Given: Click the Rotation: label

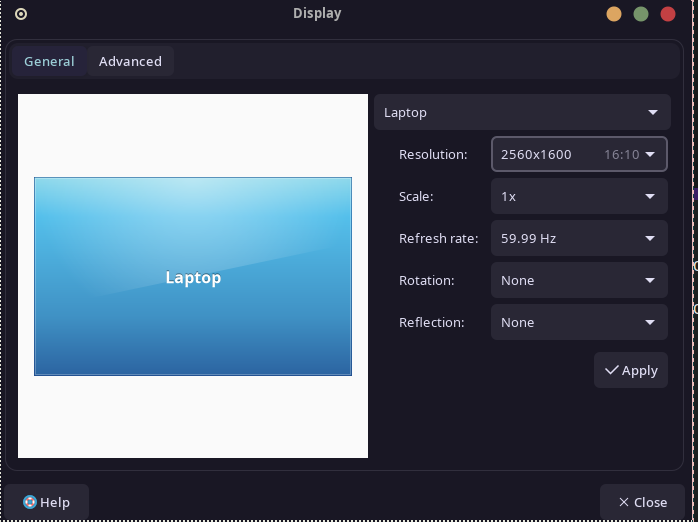Looking at the screenshot, I should 426,280.
